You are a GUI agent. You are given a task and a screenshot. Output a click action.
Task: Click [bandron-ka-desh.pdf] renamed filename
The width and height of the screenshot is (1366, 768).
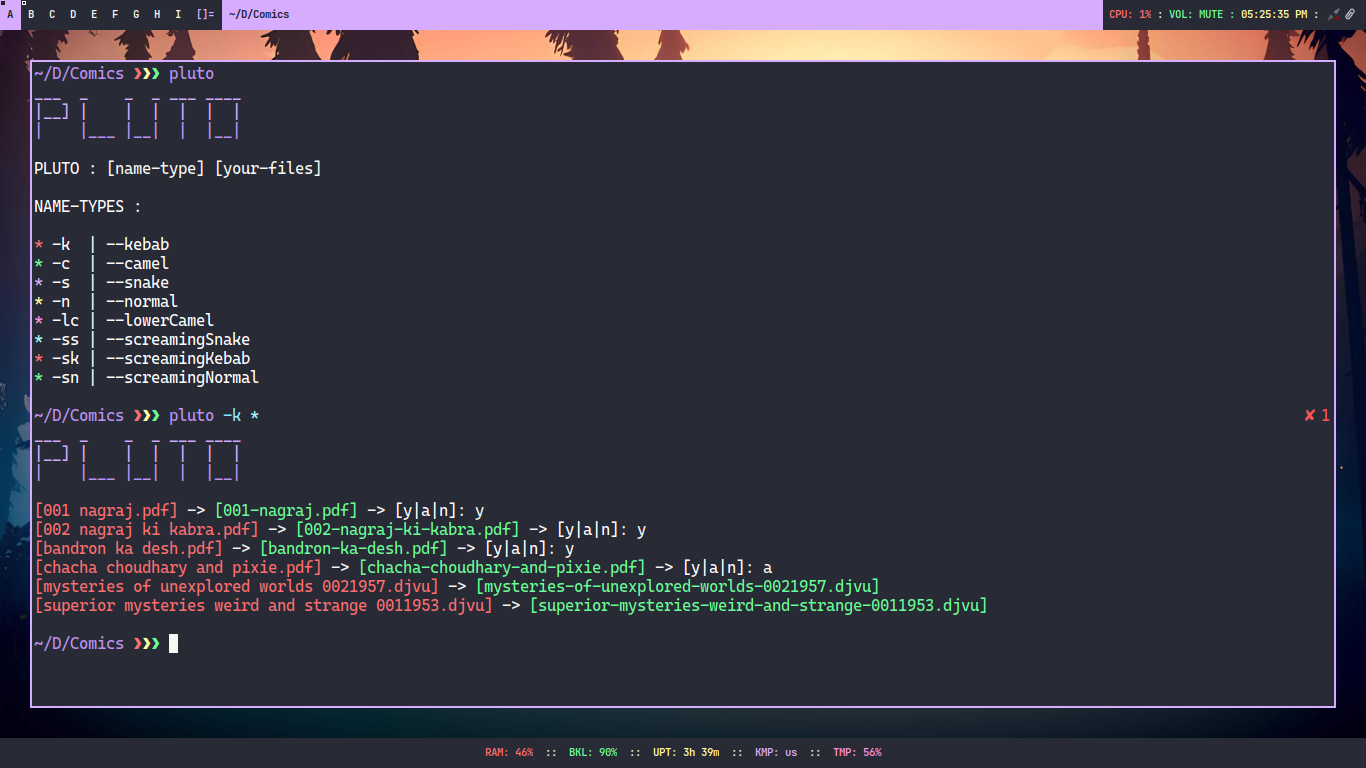pyautogui.click(x=353, y=548)
